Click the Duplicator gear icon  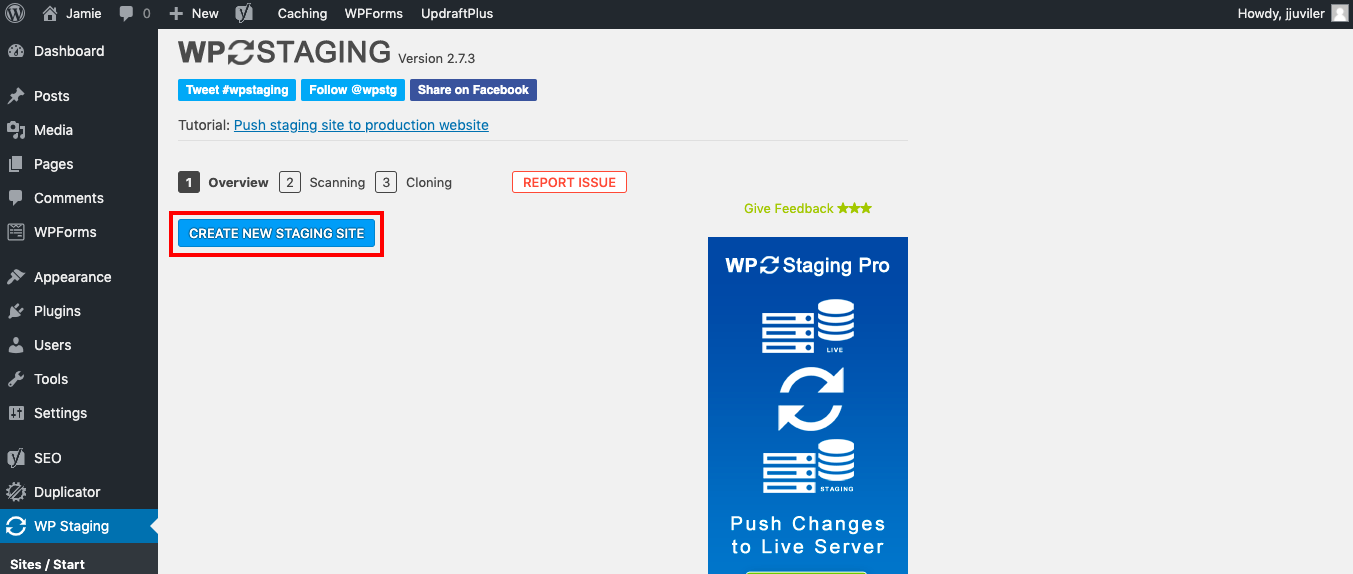click(x=16, y=492)
